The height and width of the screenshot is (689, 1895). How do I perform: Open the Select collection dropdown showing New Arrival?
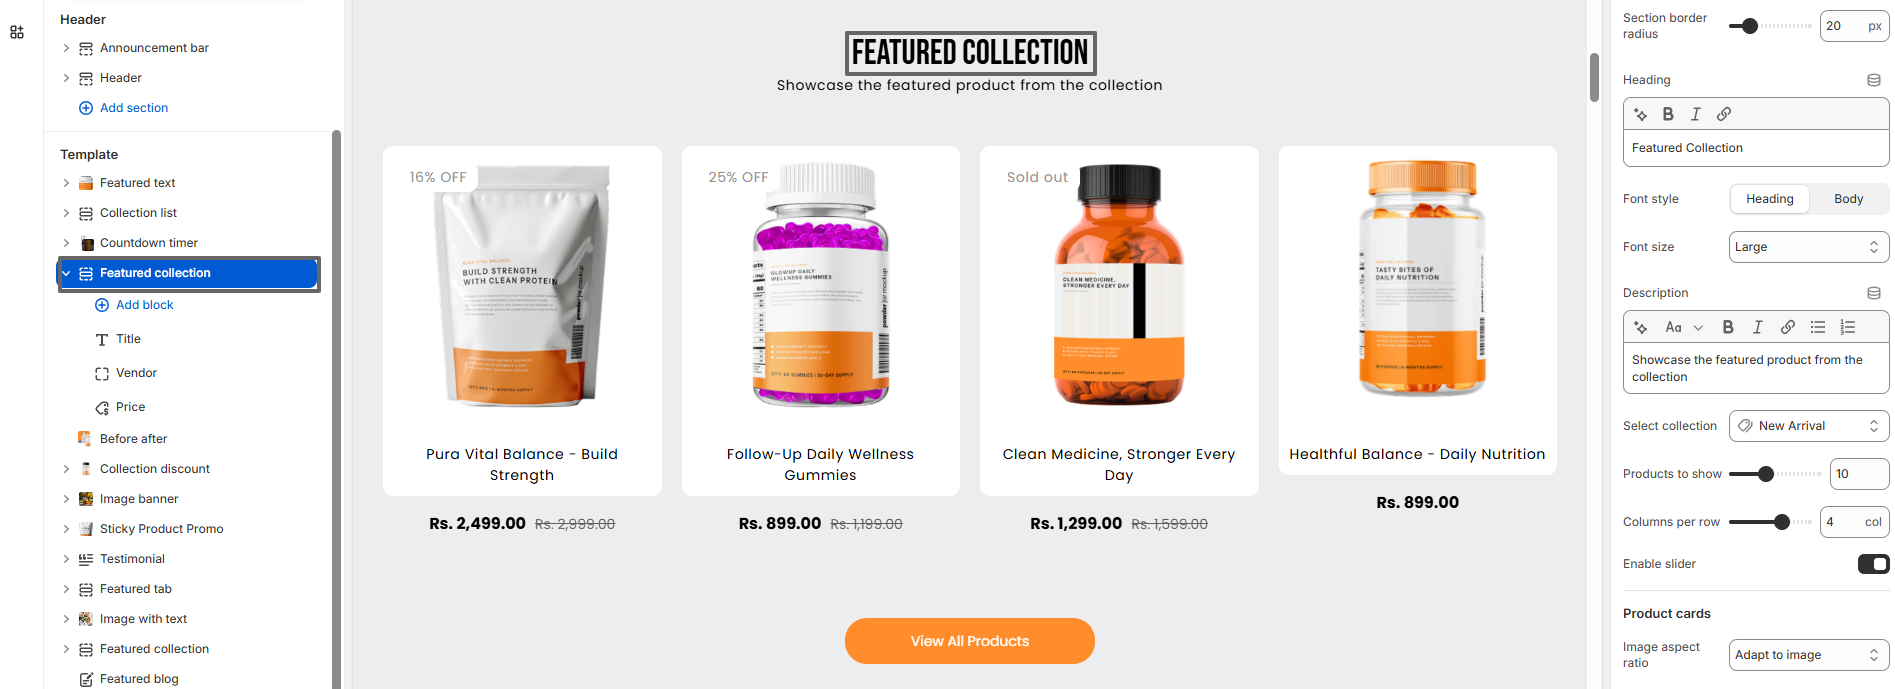[x=1808, y=425]
